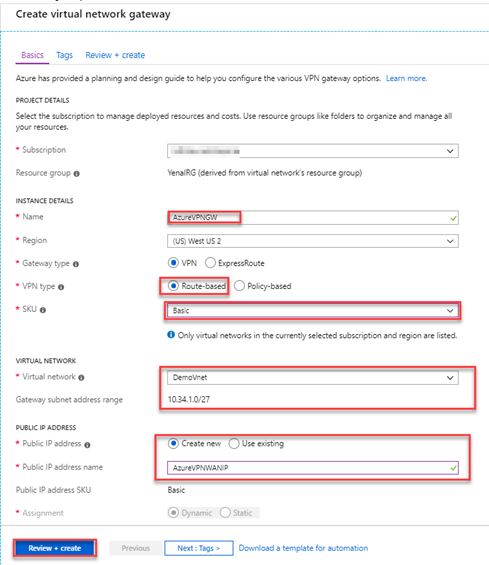Click info icon beside VPN type

pos(61,287)
